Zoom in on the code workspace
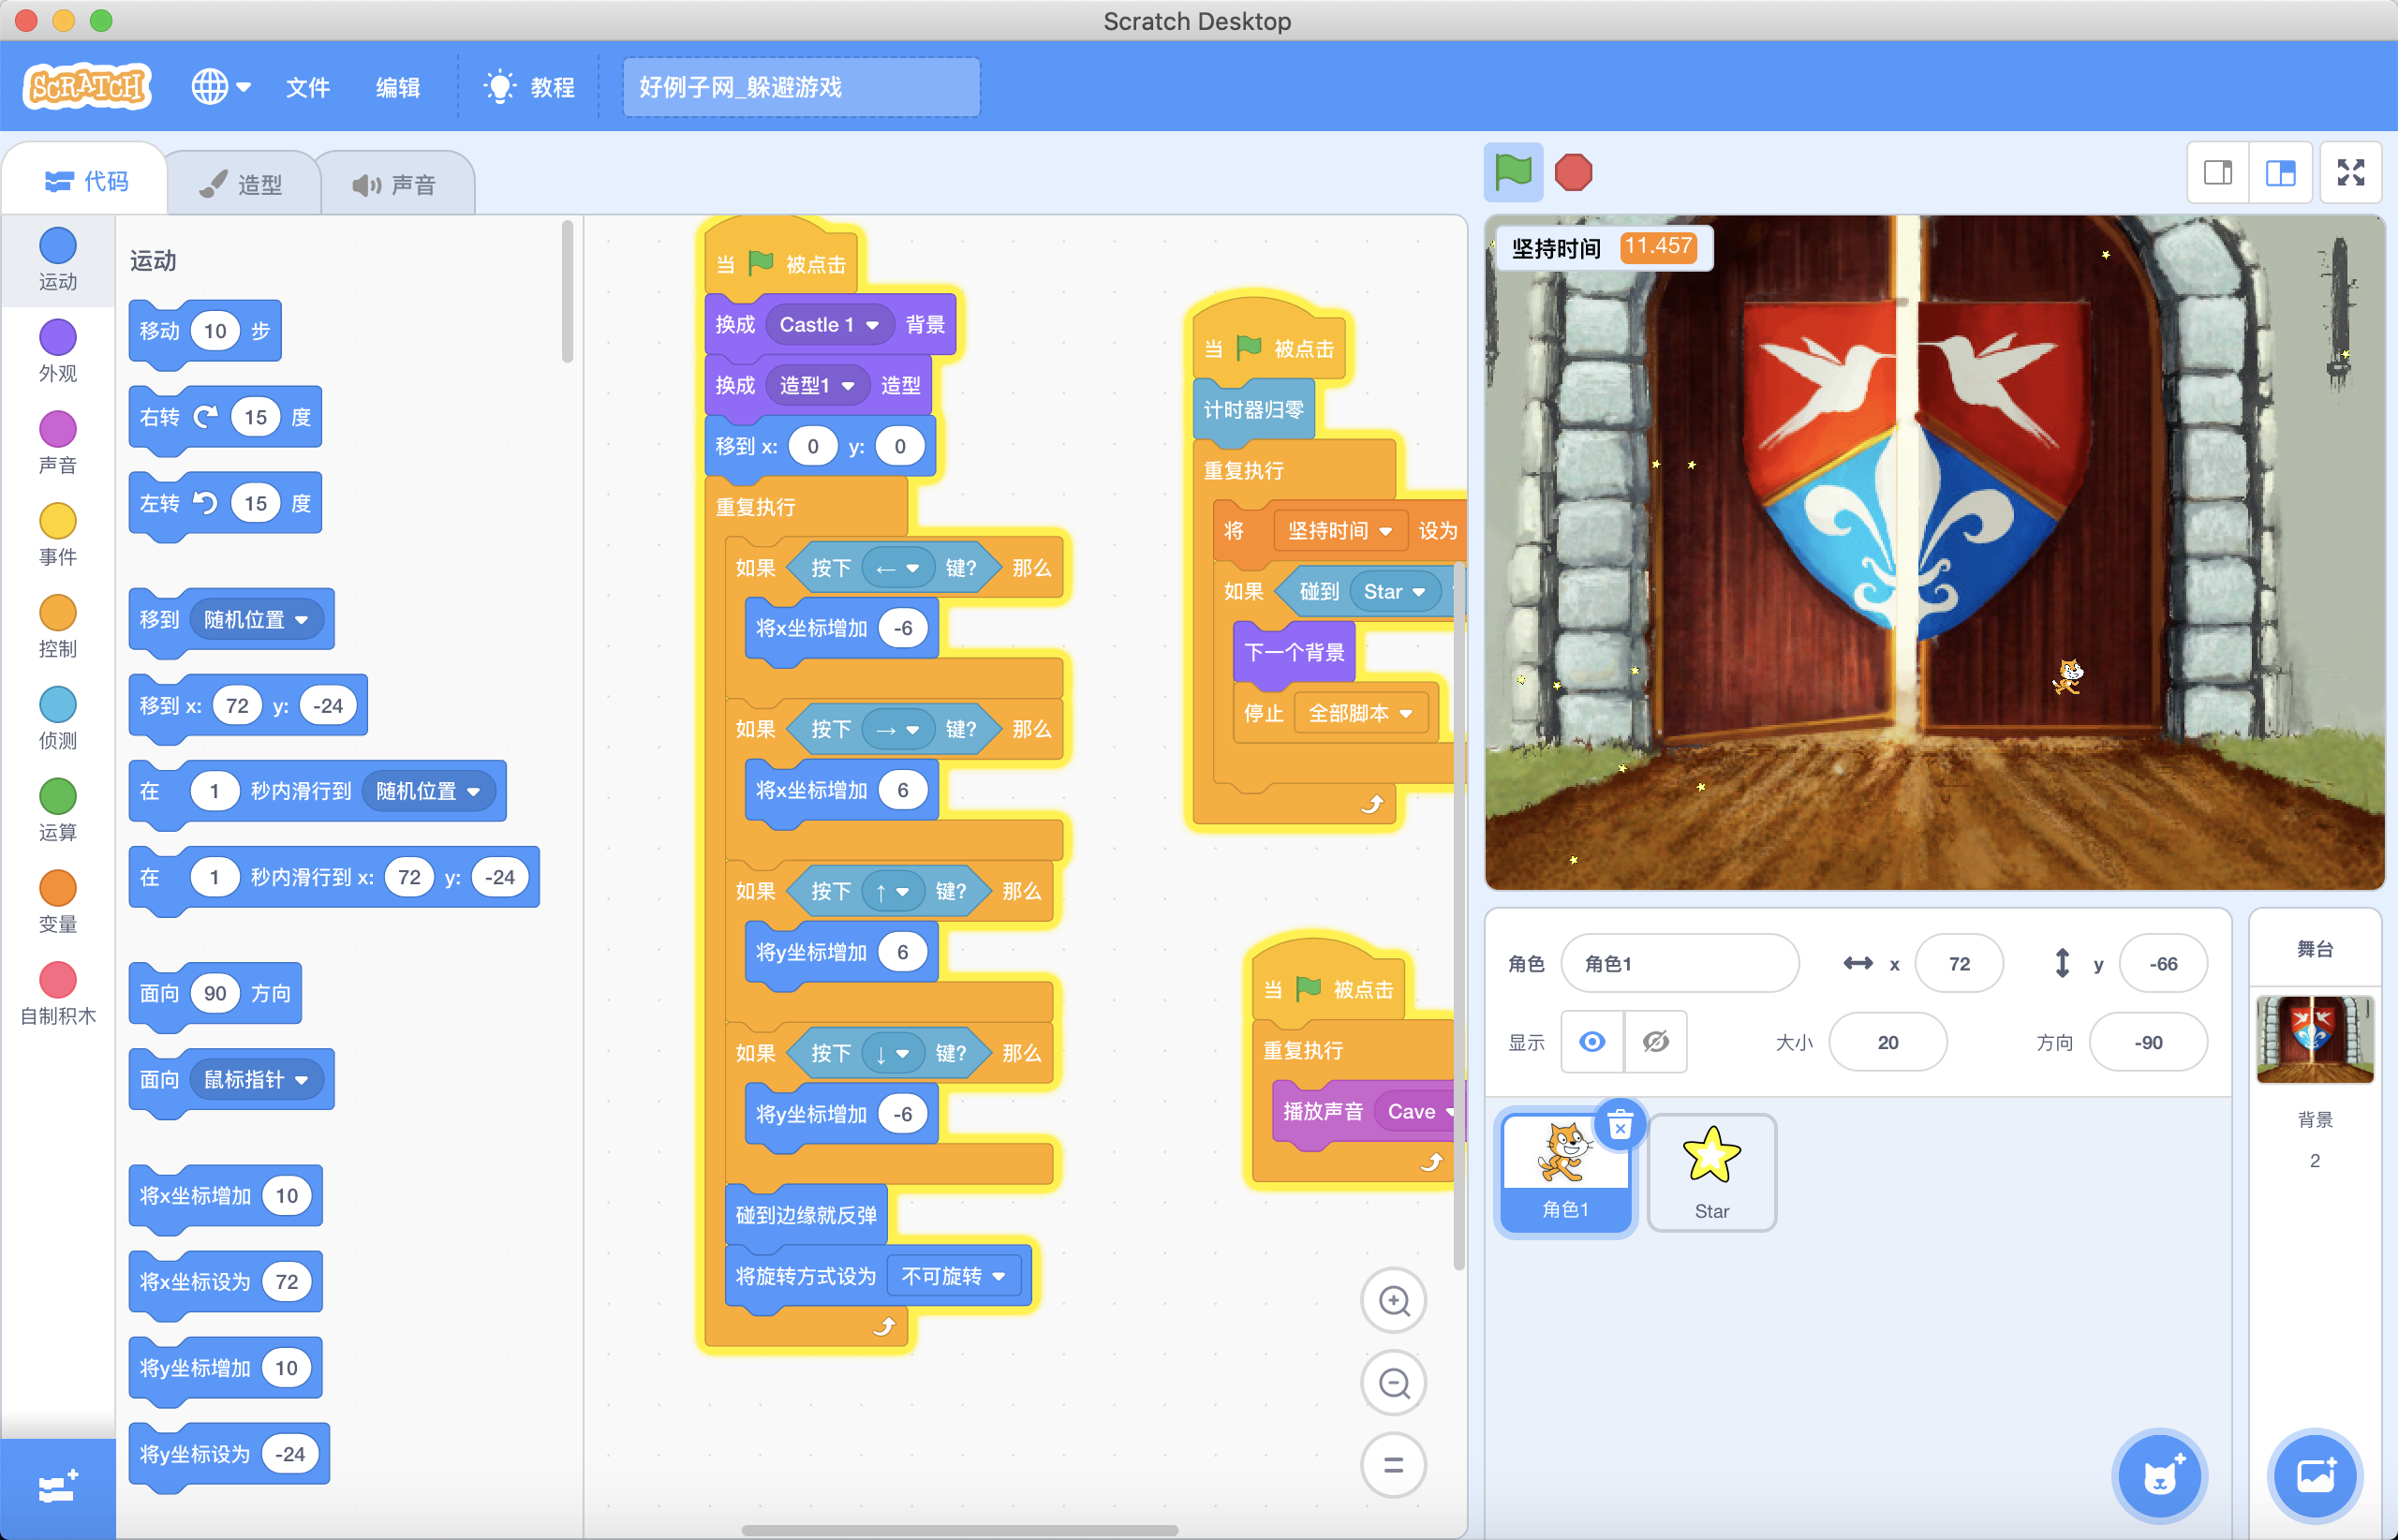The width and height of the screenshot is (2398, 1540). click(x=1393, y=1301)
